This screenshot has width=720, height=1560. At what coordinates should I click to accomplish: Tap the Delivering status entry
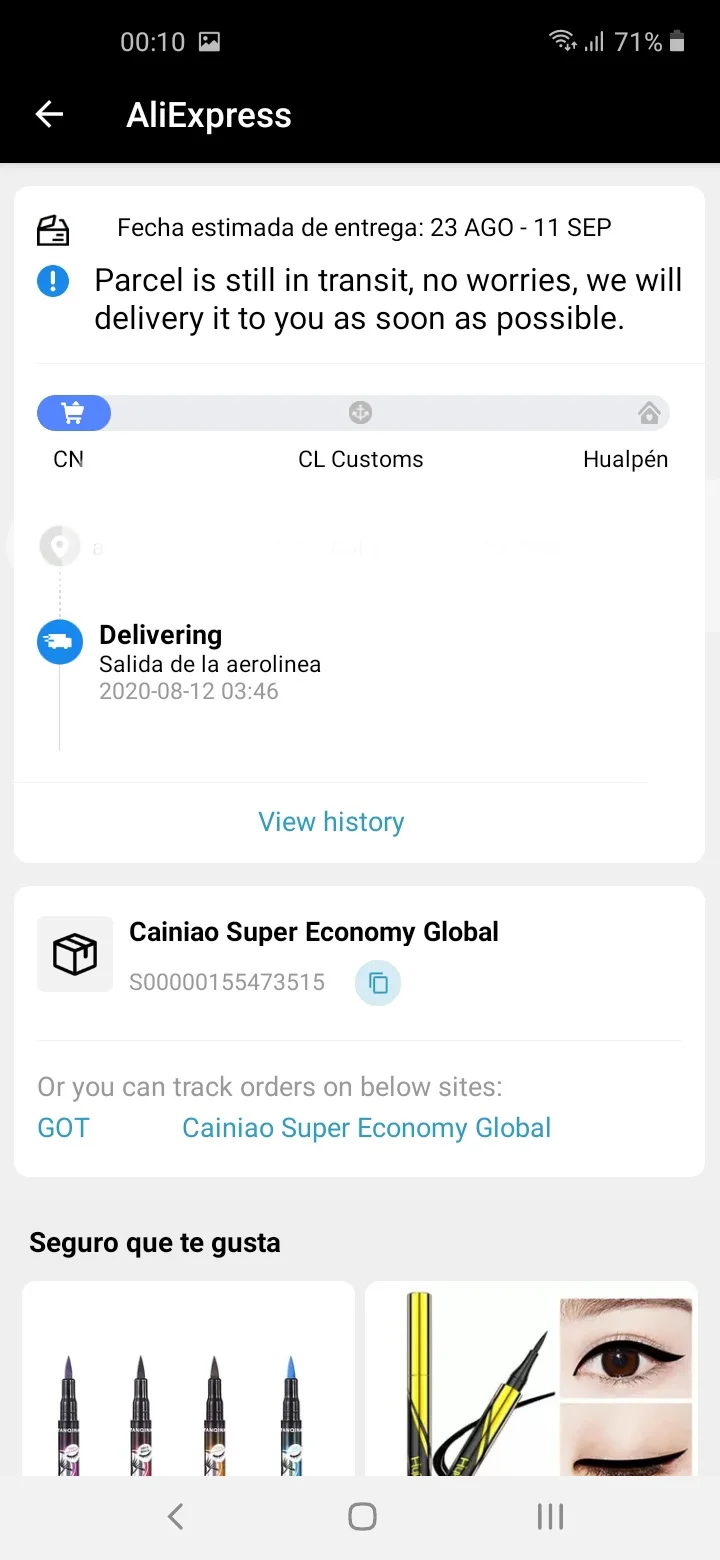[209, 662]
